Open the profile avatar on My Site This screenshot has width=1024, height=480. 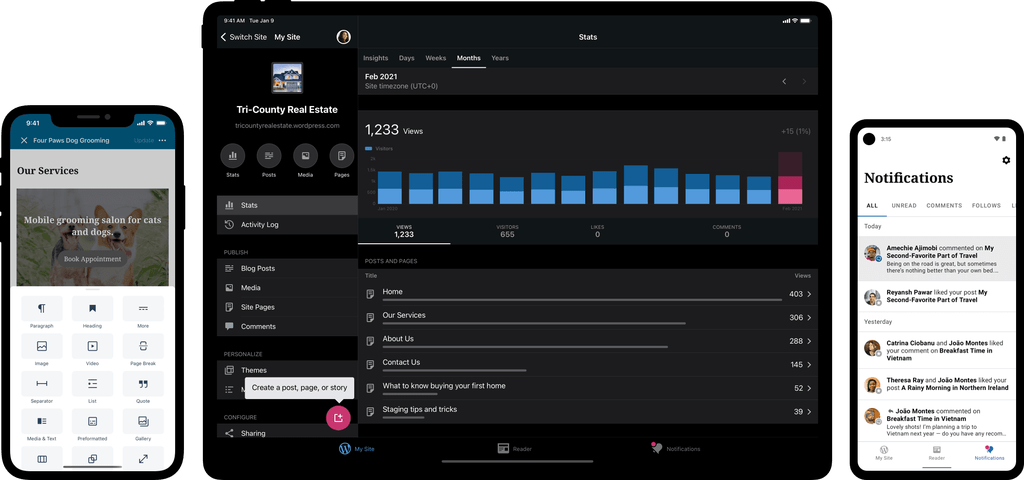344,37
